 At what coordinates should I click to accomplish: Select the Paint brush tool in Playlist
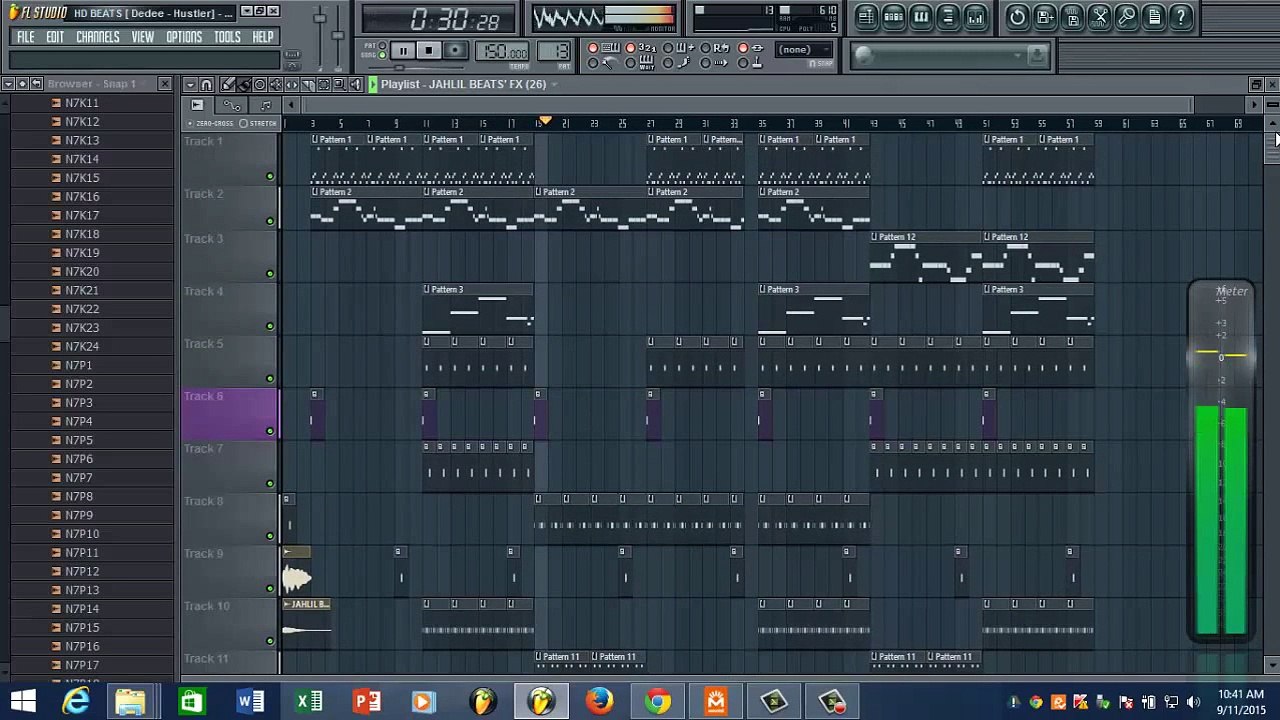click(244, 85)
